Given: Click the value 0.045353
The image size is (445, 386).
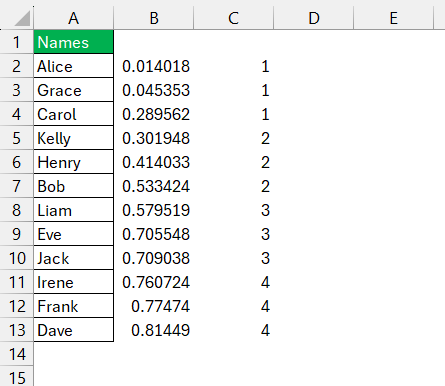Looking at the screenshot, I should point(156,90).
